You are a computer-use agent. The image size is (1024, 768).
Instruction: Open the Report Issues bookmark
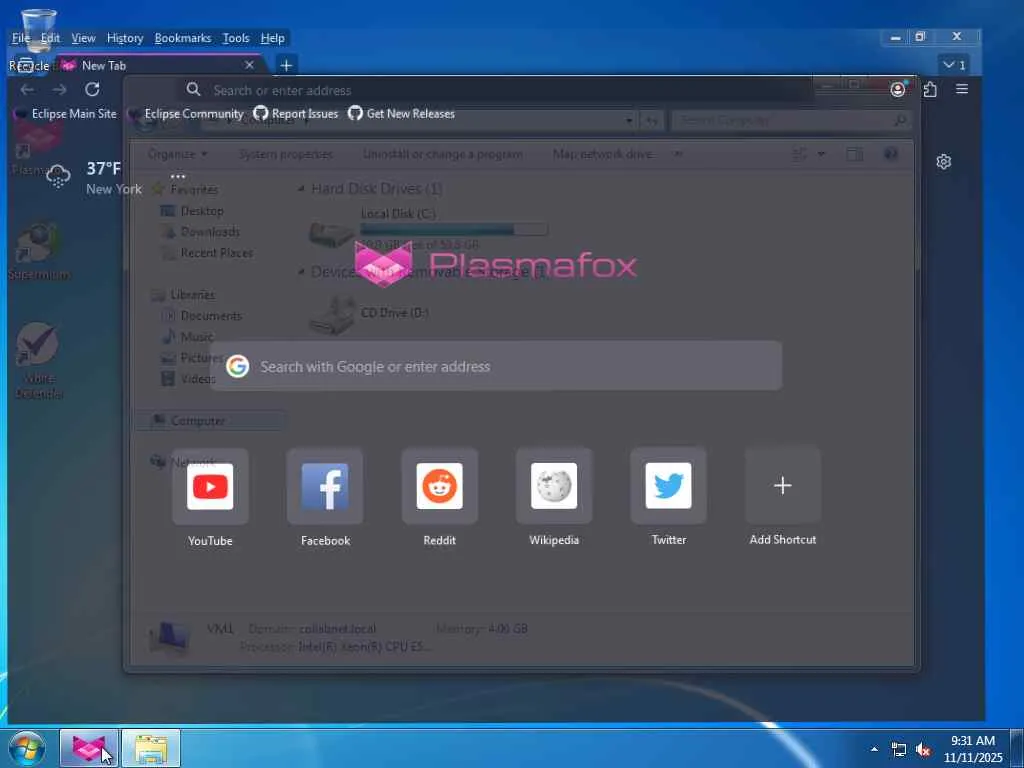[296, 114]
